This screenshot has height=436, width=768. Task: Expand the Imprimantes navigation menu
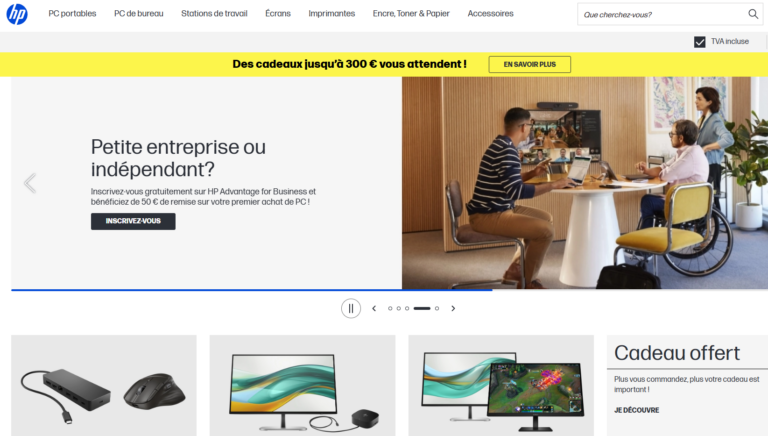[332, 14]
